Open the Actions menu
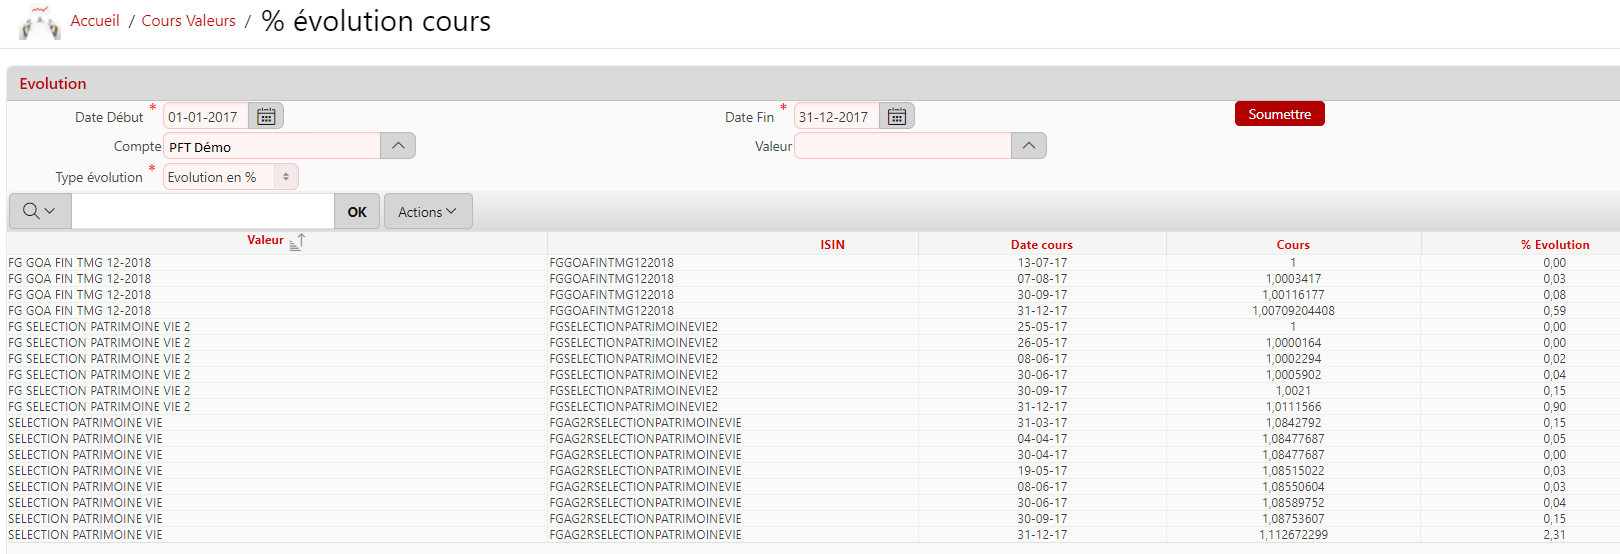Screen dimensions: 1620x554 tap(427, 212)
